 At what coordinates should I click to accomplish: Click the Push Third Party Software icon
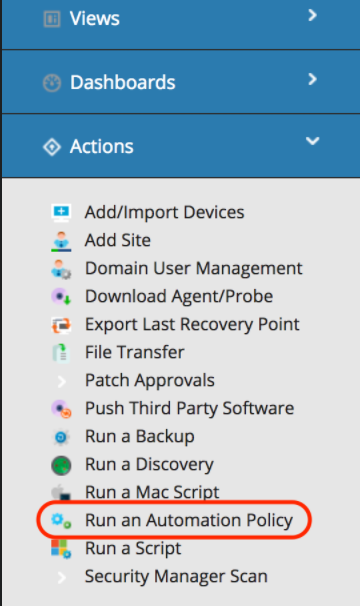click(61, 409)
